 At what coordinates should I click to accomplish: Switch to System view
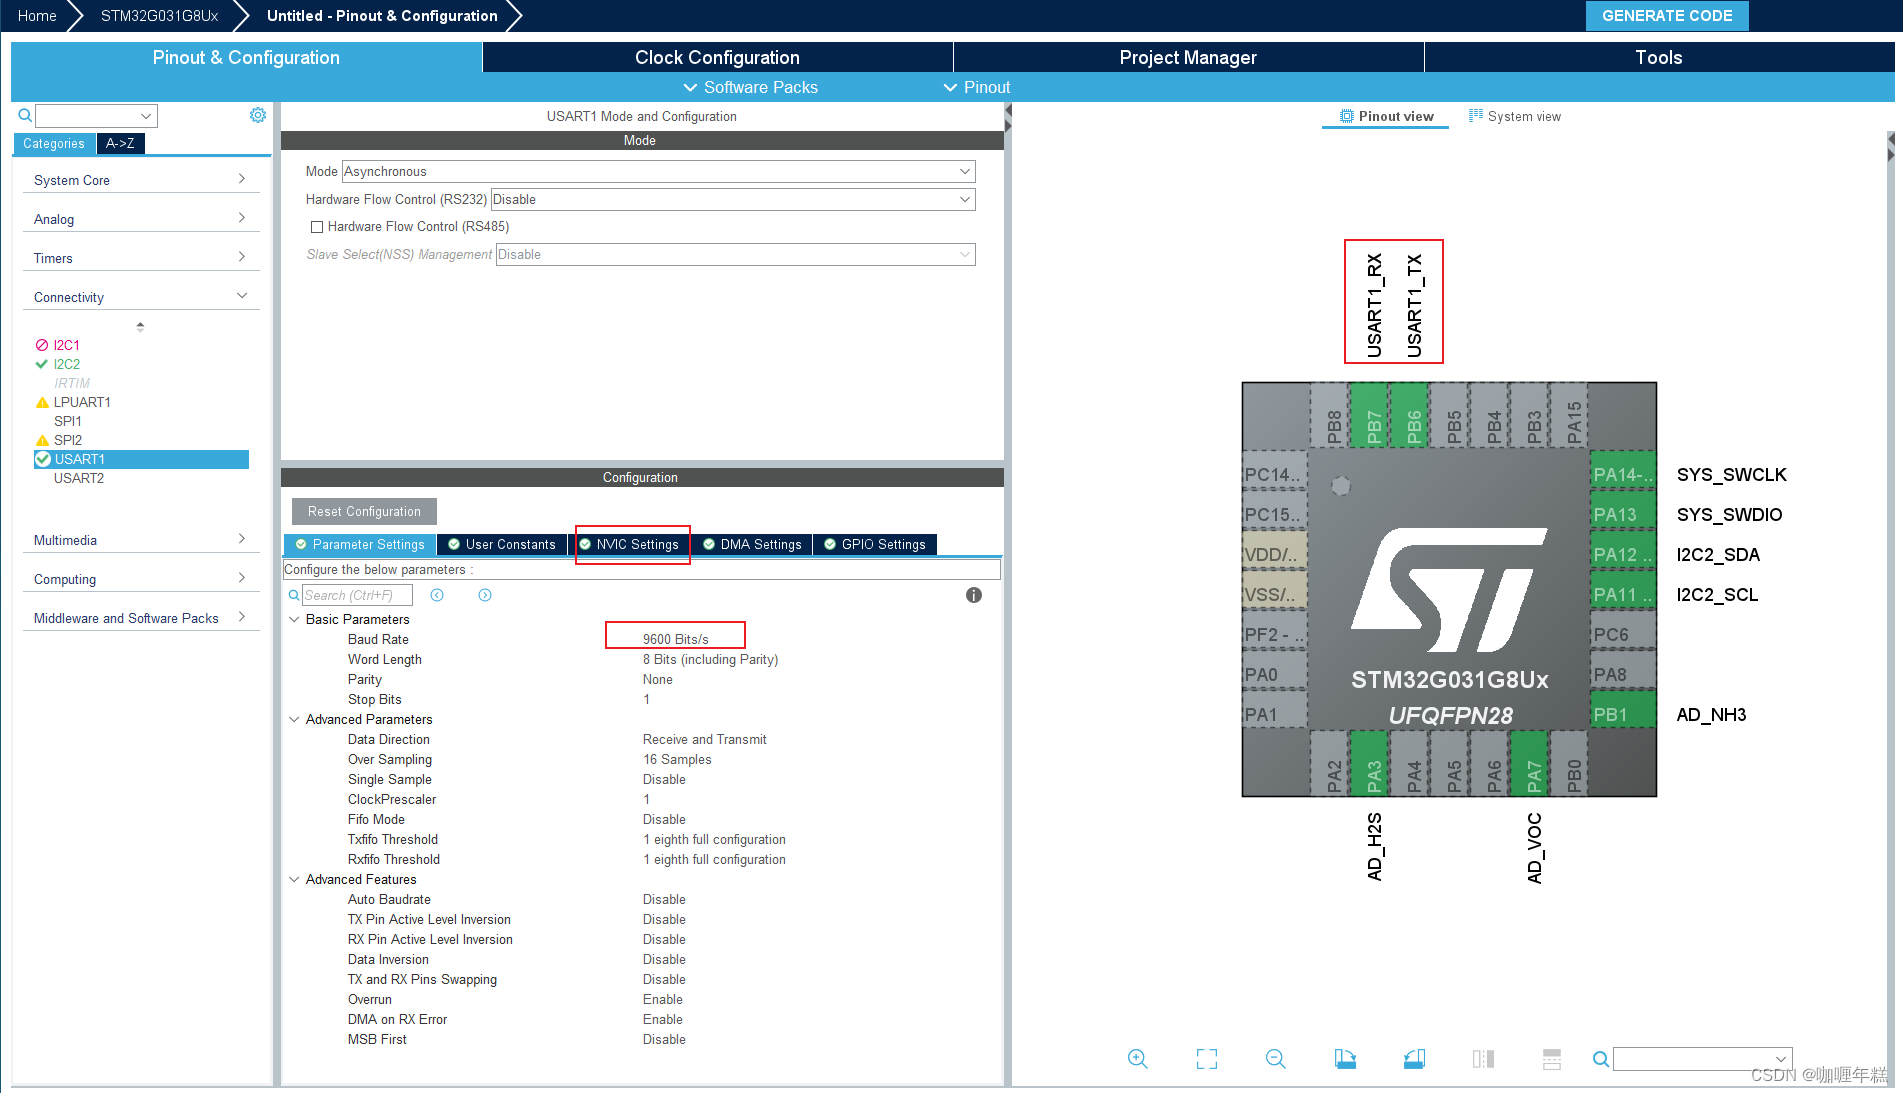pos(1515,116)
